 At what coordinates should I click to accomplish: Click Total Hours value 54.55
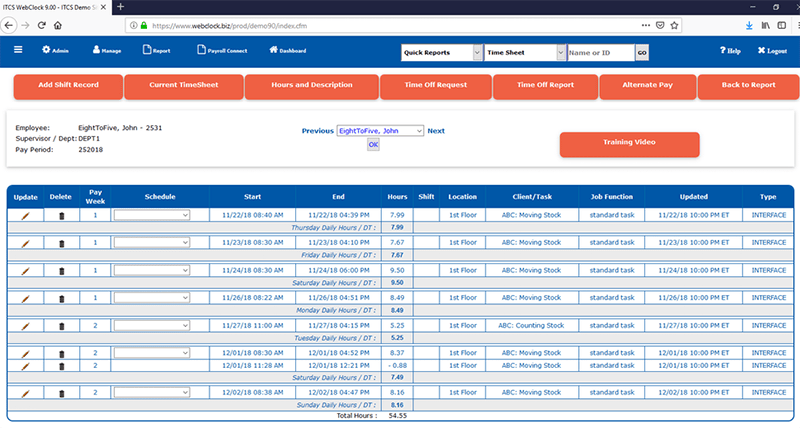tap(397, 416)
